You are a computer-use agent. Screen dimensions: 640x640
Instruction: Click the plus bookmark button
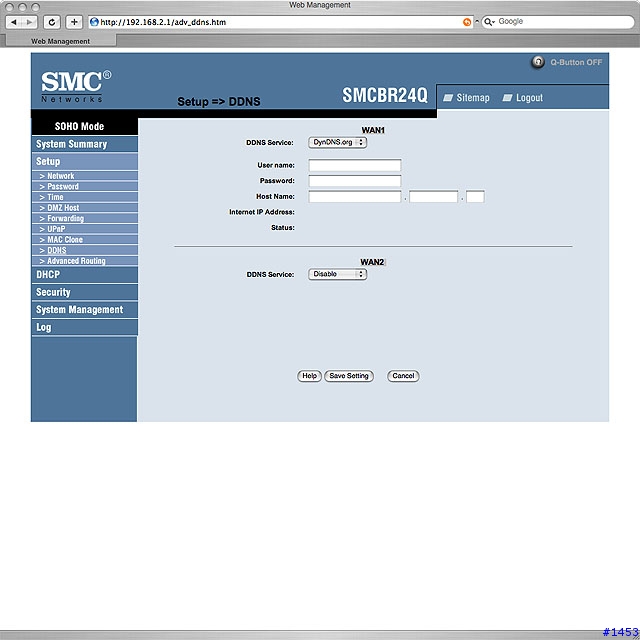tap(74, 22)
